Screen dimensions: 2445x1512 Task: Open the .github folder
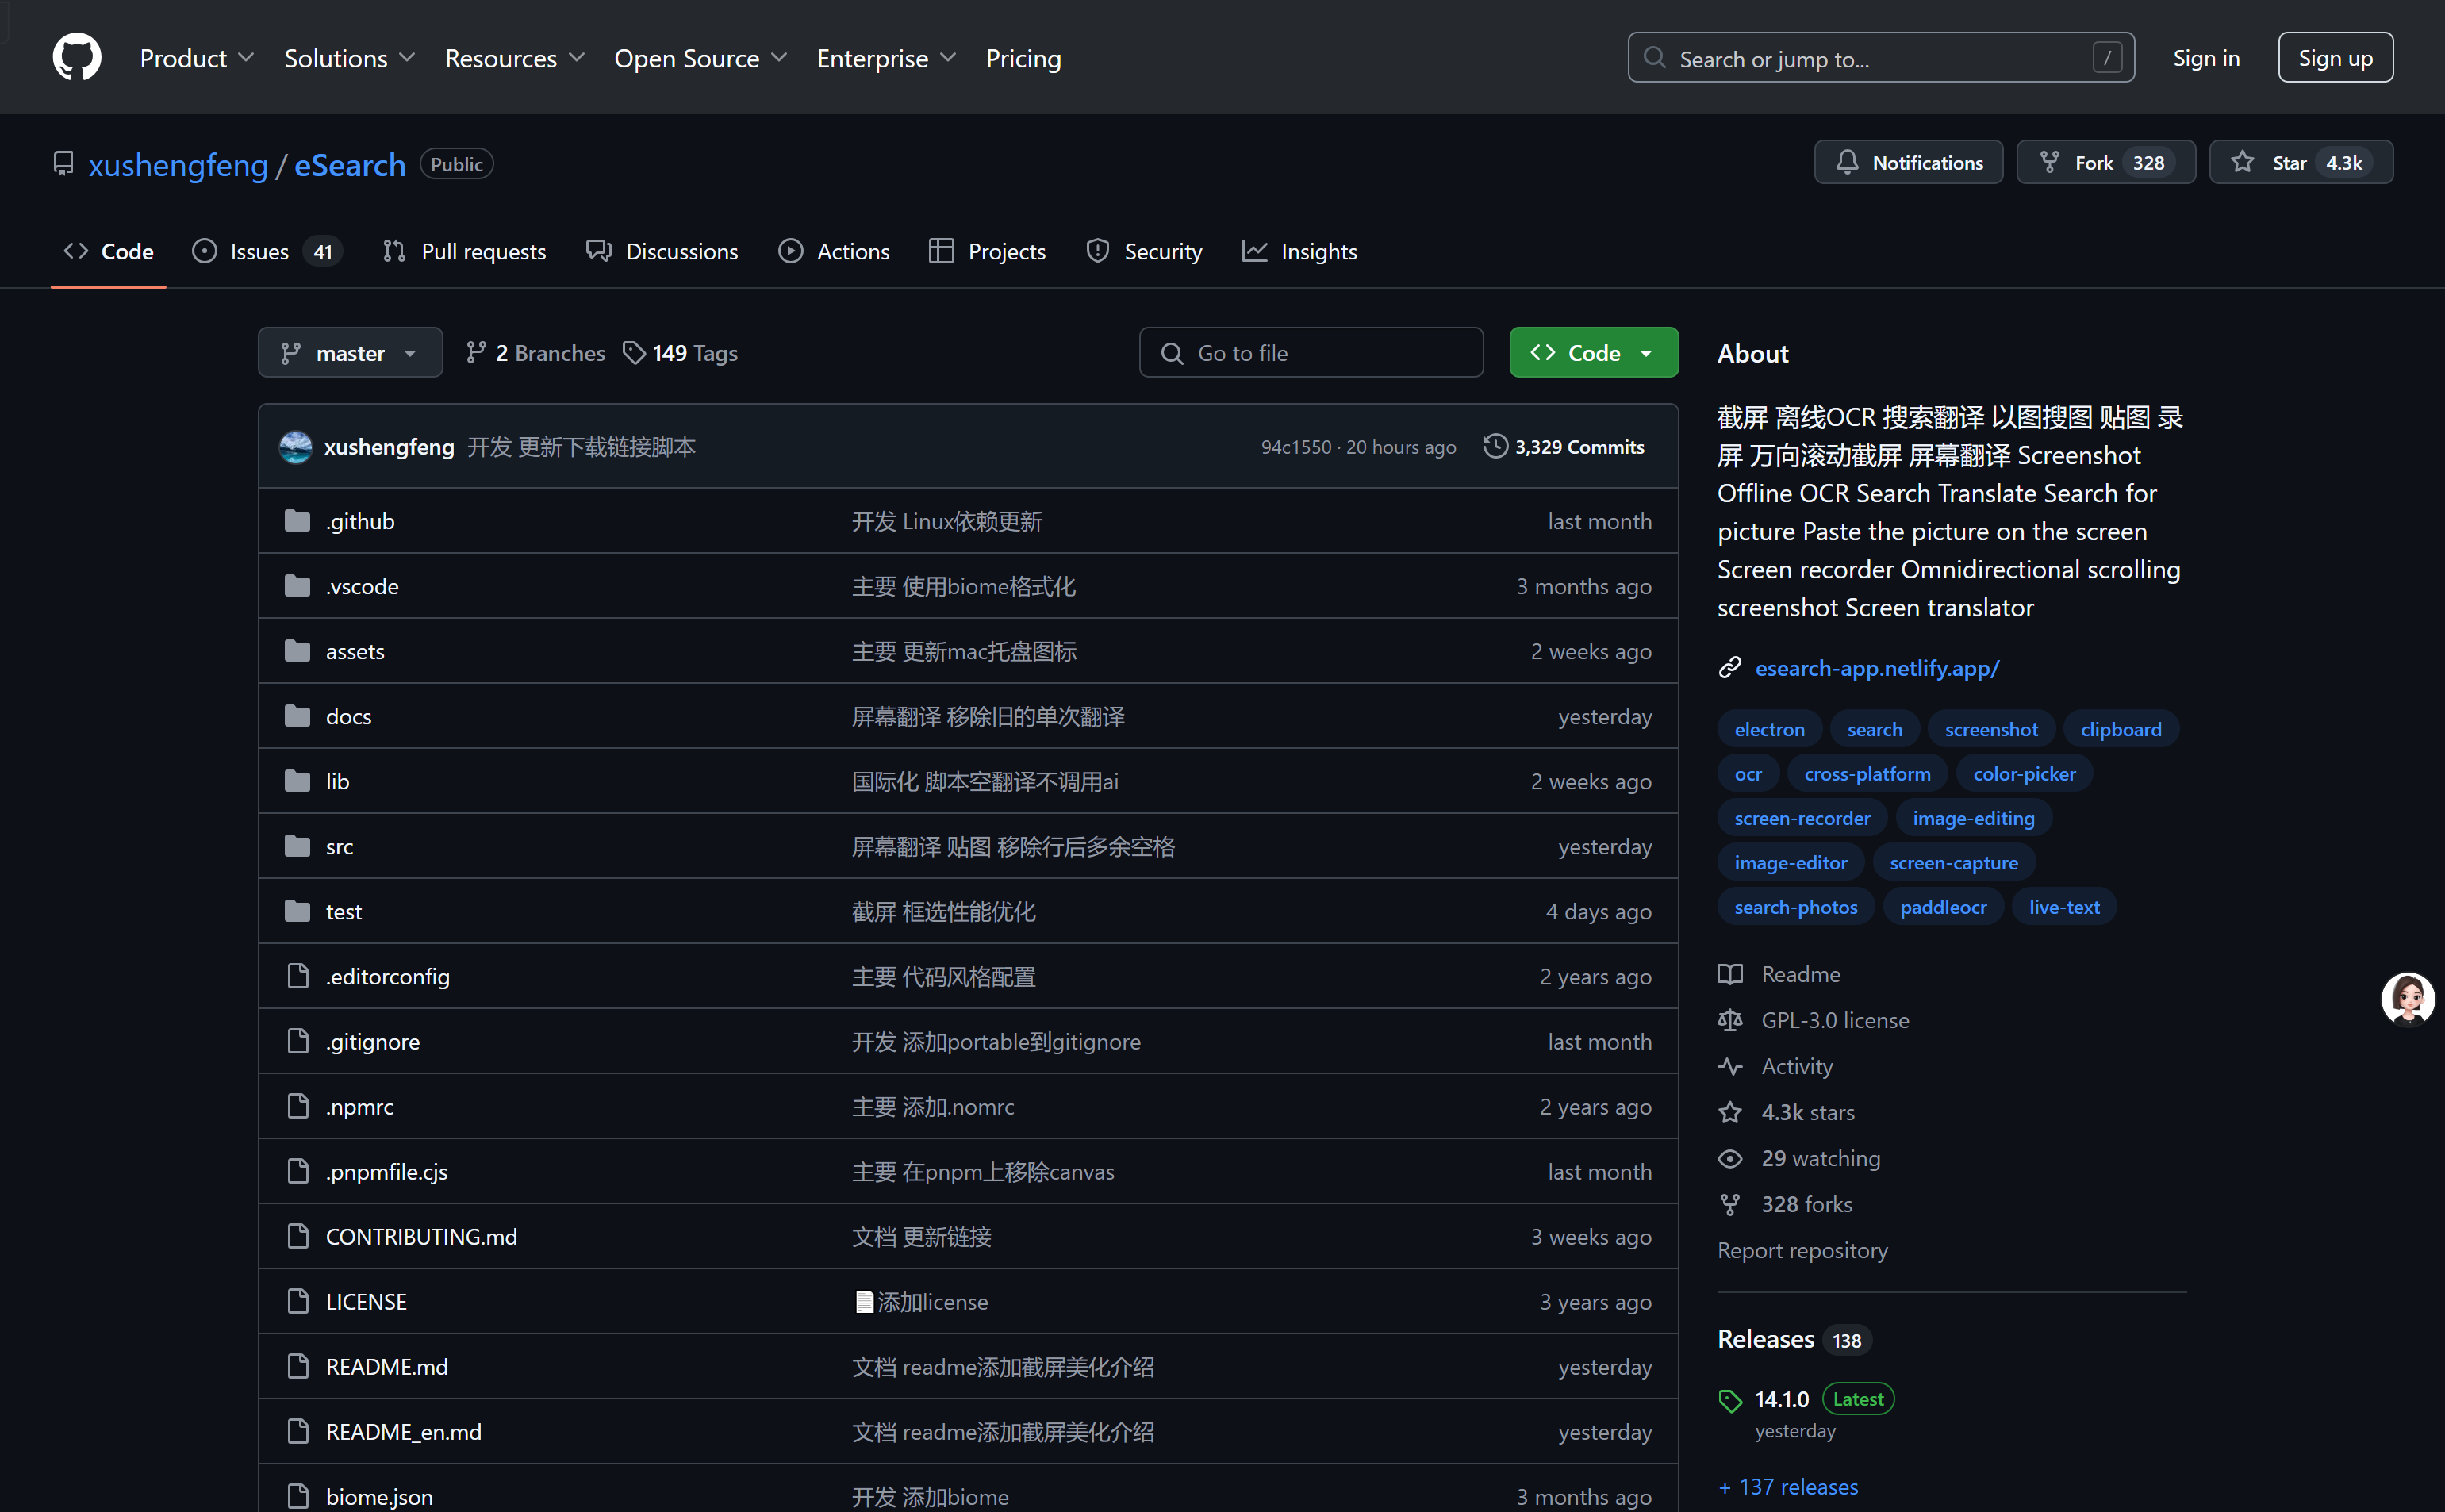pyautogui.click(x=359, y=520)
